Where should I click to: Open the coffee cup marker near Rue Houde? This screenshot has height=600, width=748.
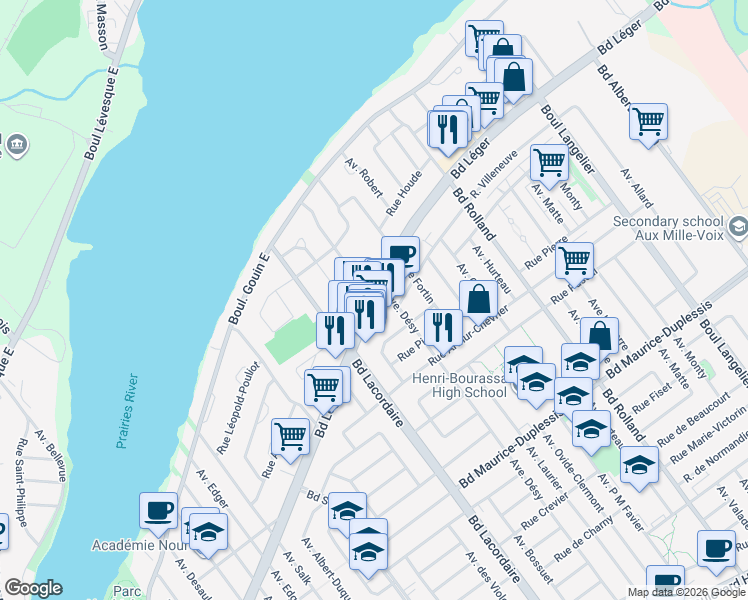[x=401, y=253]
